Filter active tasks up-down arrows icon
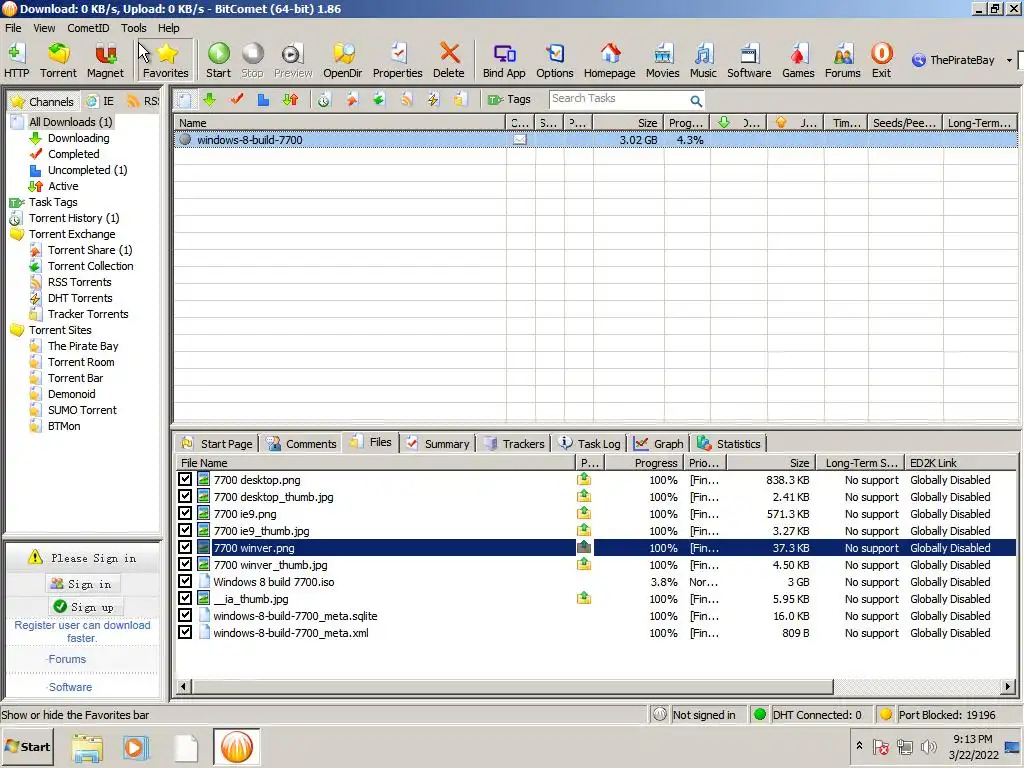The width and height of the screenshot is (1024, 768). pos(291,99)
